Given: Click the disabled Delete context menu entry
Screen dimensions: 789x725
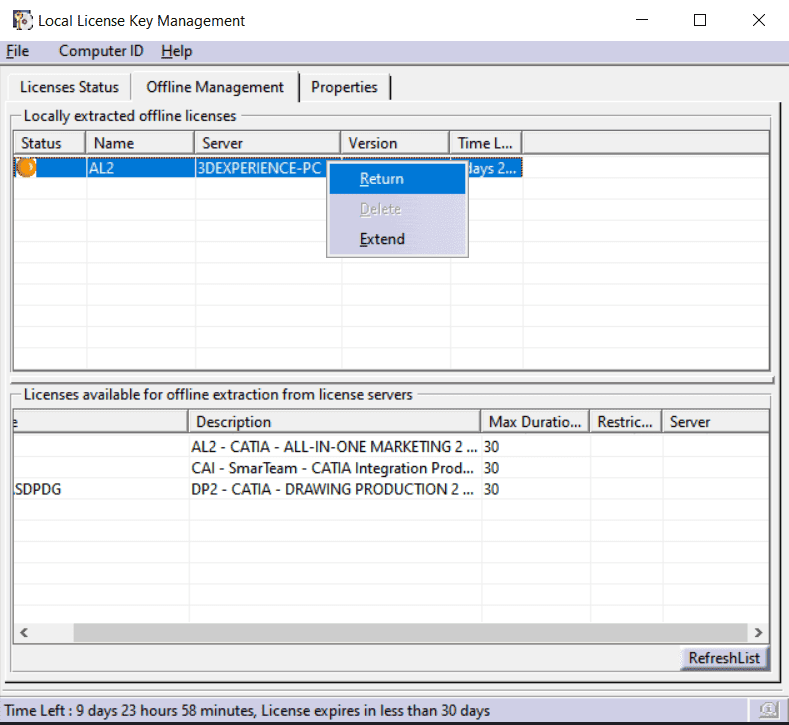Looking at the screenshot, I should point(397,209).
